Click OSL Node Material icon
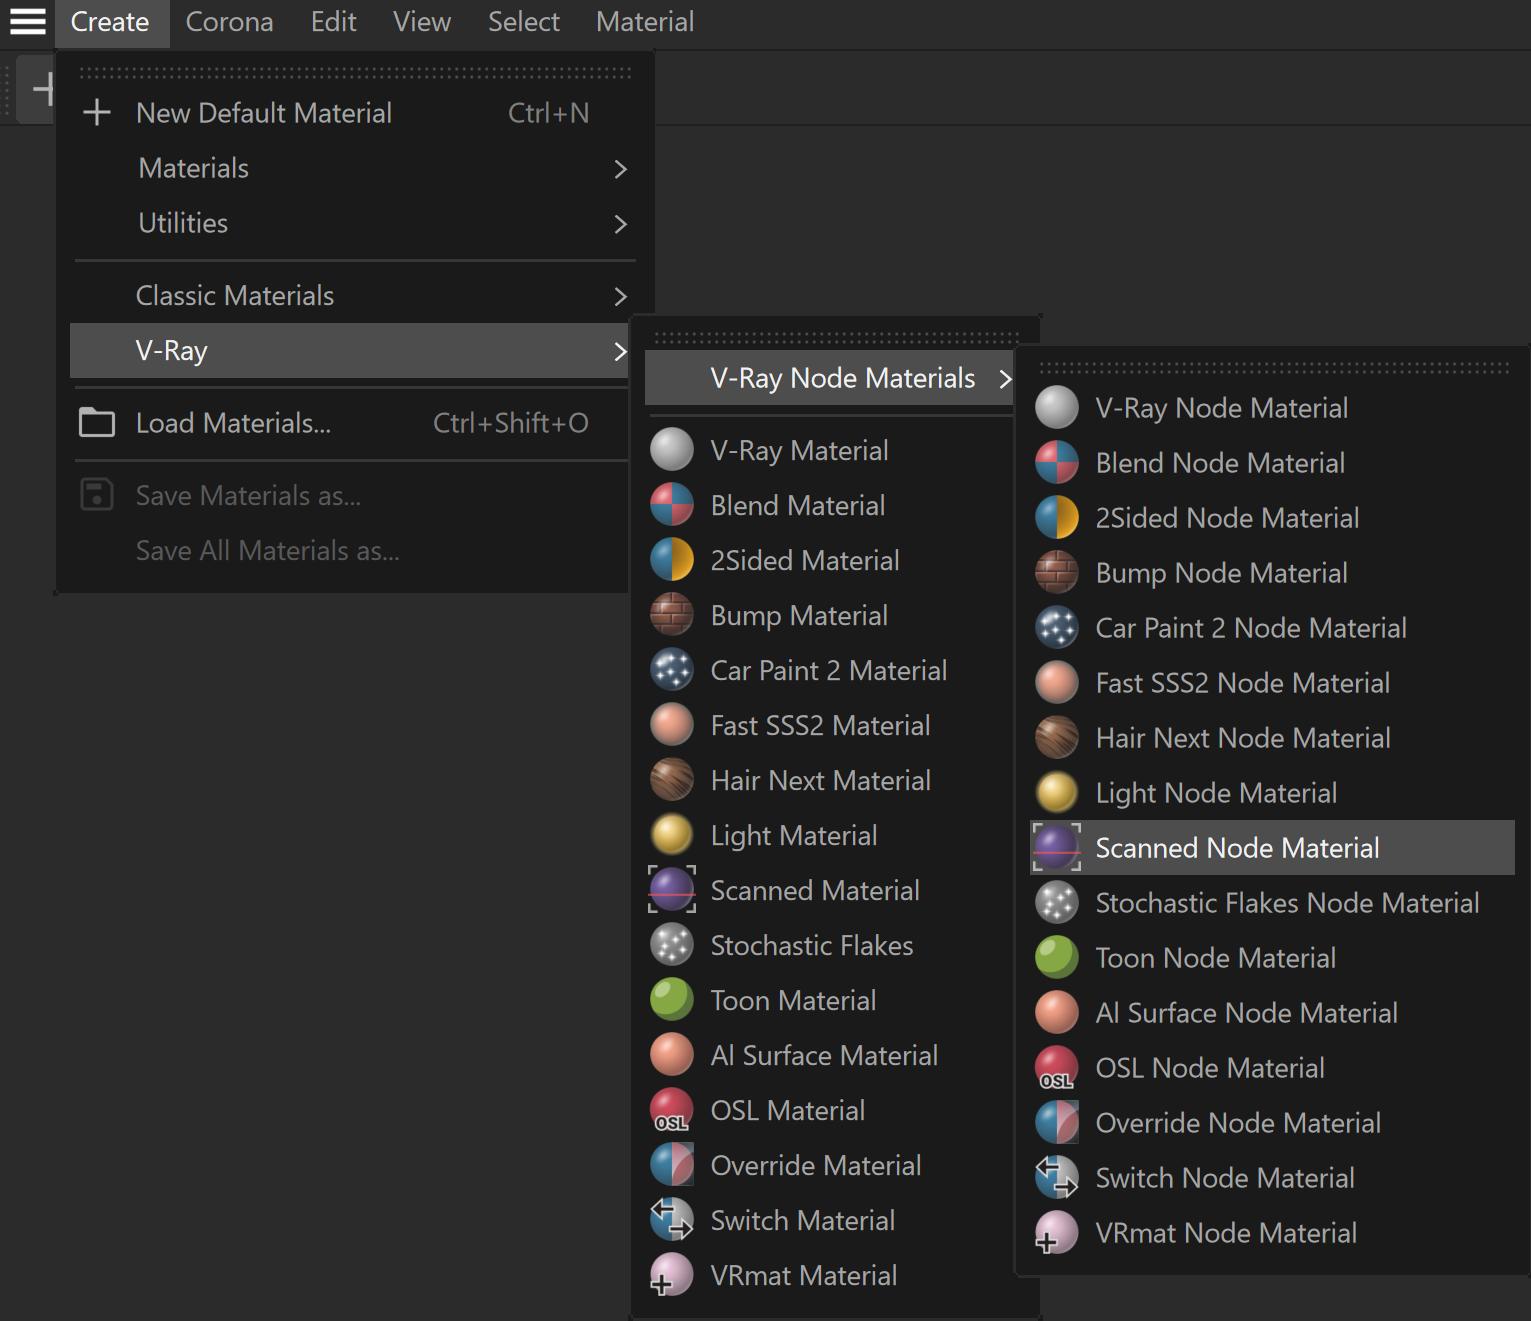Image resolution: width=1531 pixels, height=1321 pixels. pos(1057,1068)
